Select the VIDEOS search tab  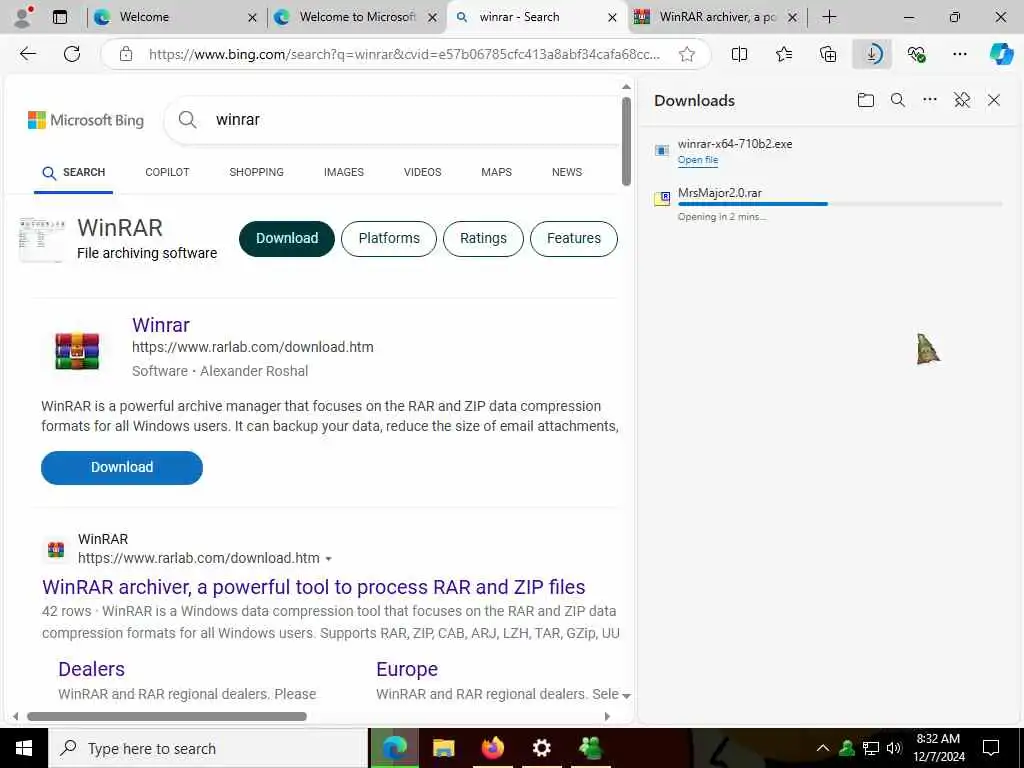click(x=423, y=172)
